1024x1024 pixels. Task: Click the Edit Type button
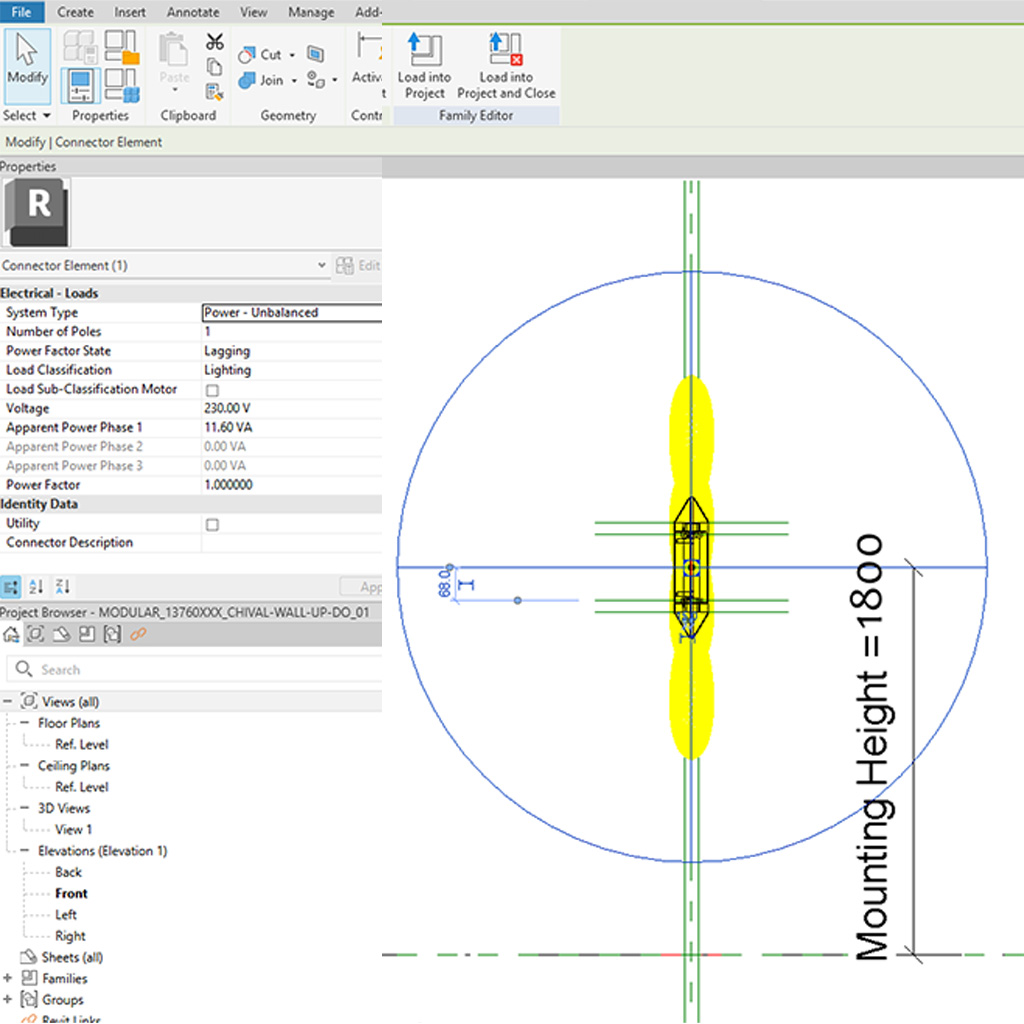[358, 266]
